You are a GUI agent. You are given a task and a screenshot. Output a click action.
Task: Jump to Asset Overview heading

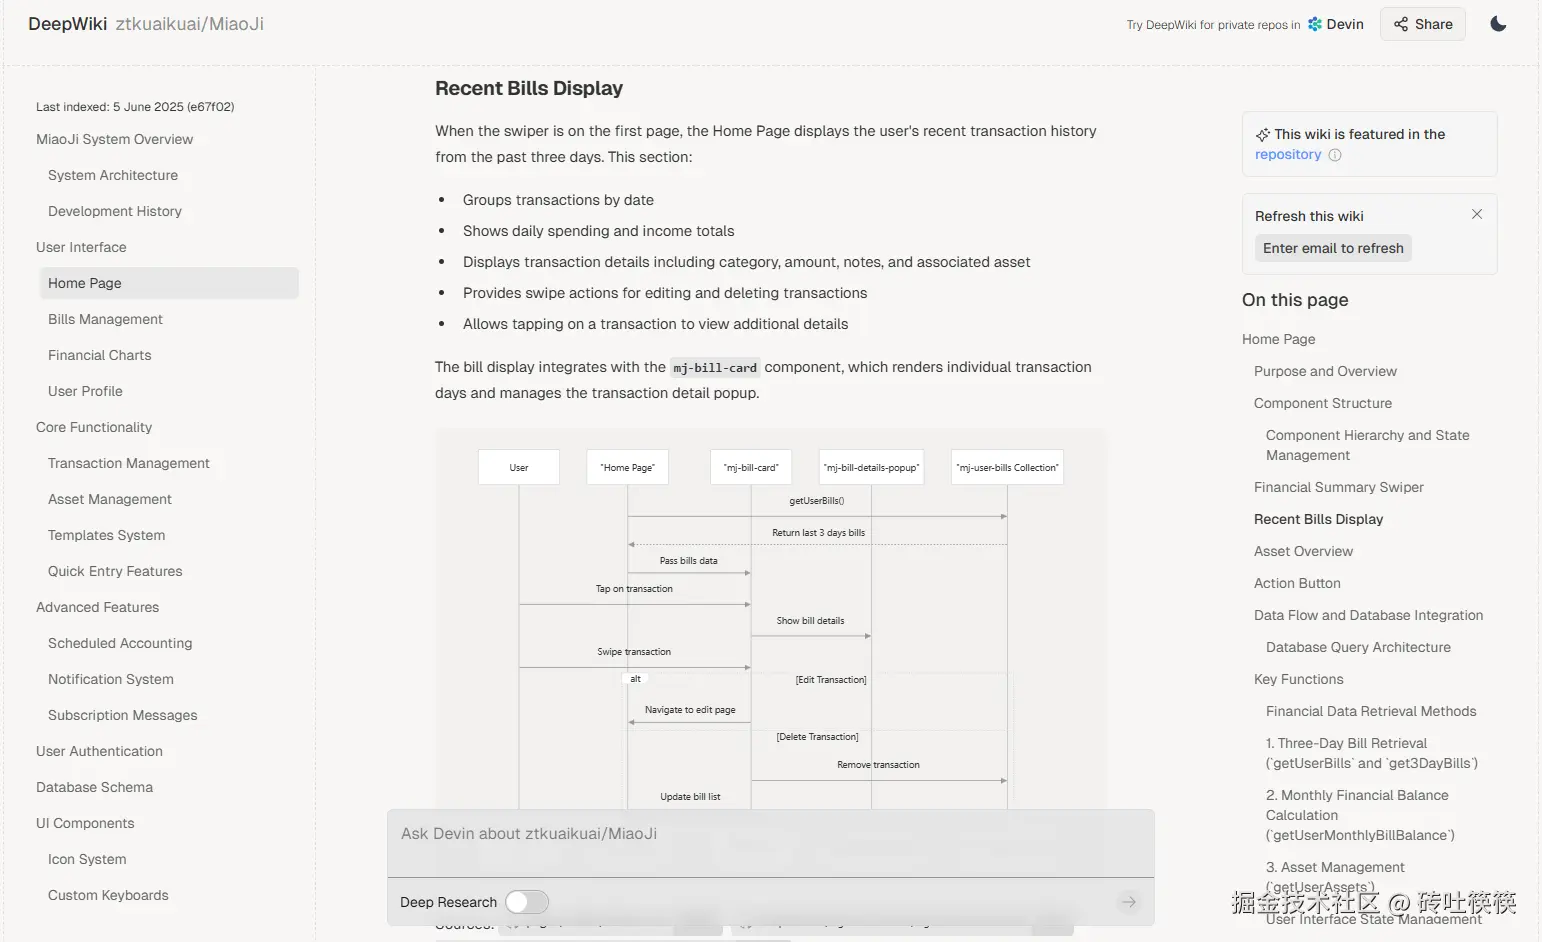click(1303, 551)
